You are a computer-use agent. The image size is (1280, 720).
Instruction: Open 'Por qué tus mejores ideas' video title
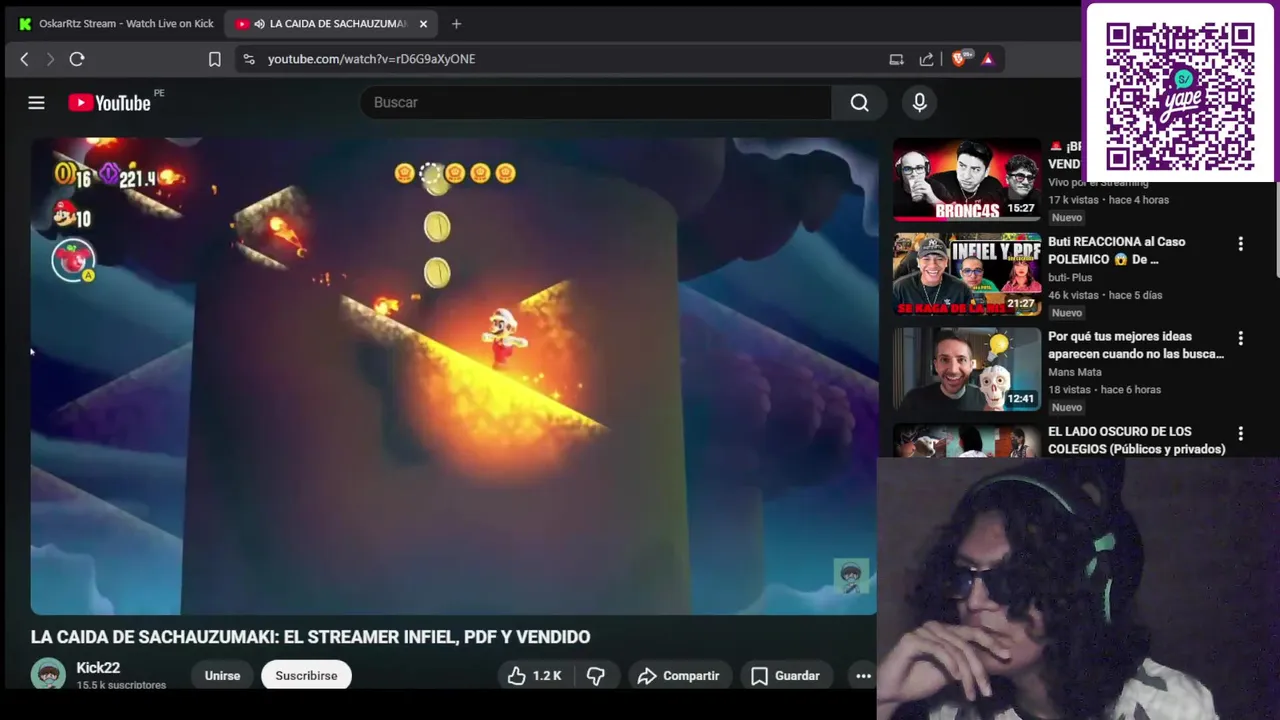pyautogui.click(x=1136, y=345)
